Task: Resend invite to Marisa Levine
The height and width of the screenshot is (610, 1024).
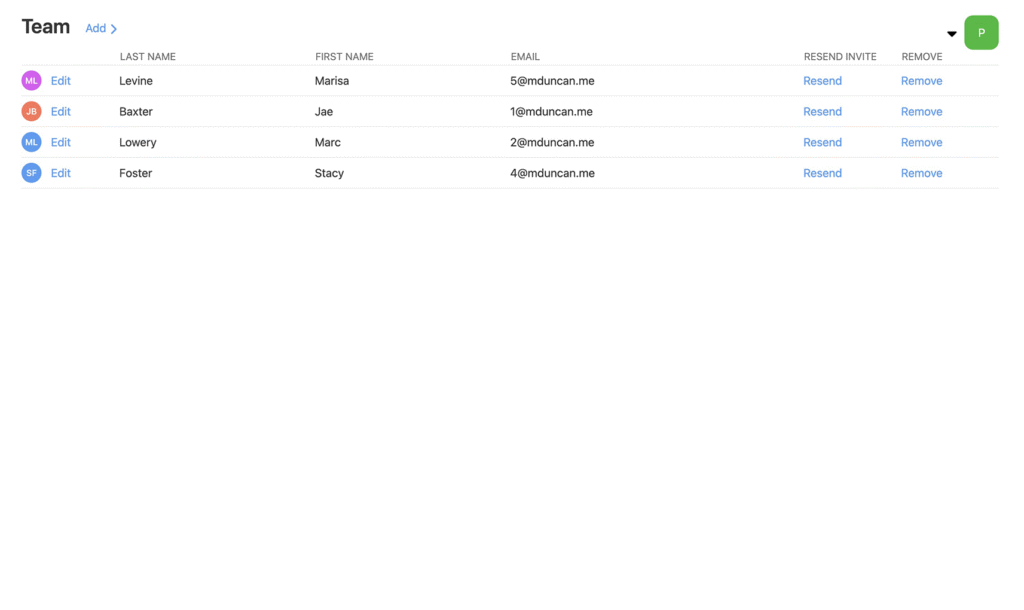Action: 822,81
